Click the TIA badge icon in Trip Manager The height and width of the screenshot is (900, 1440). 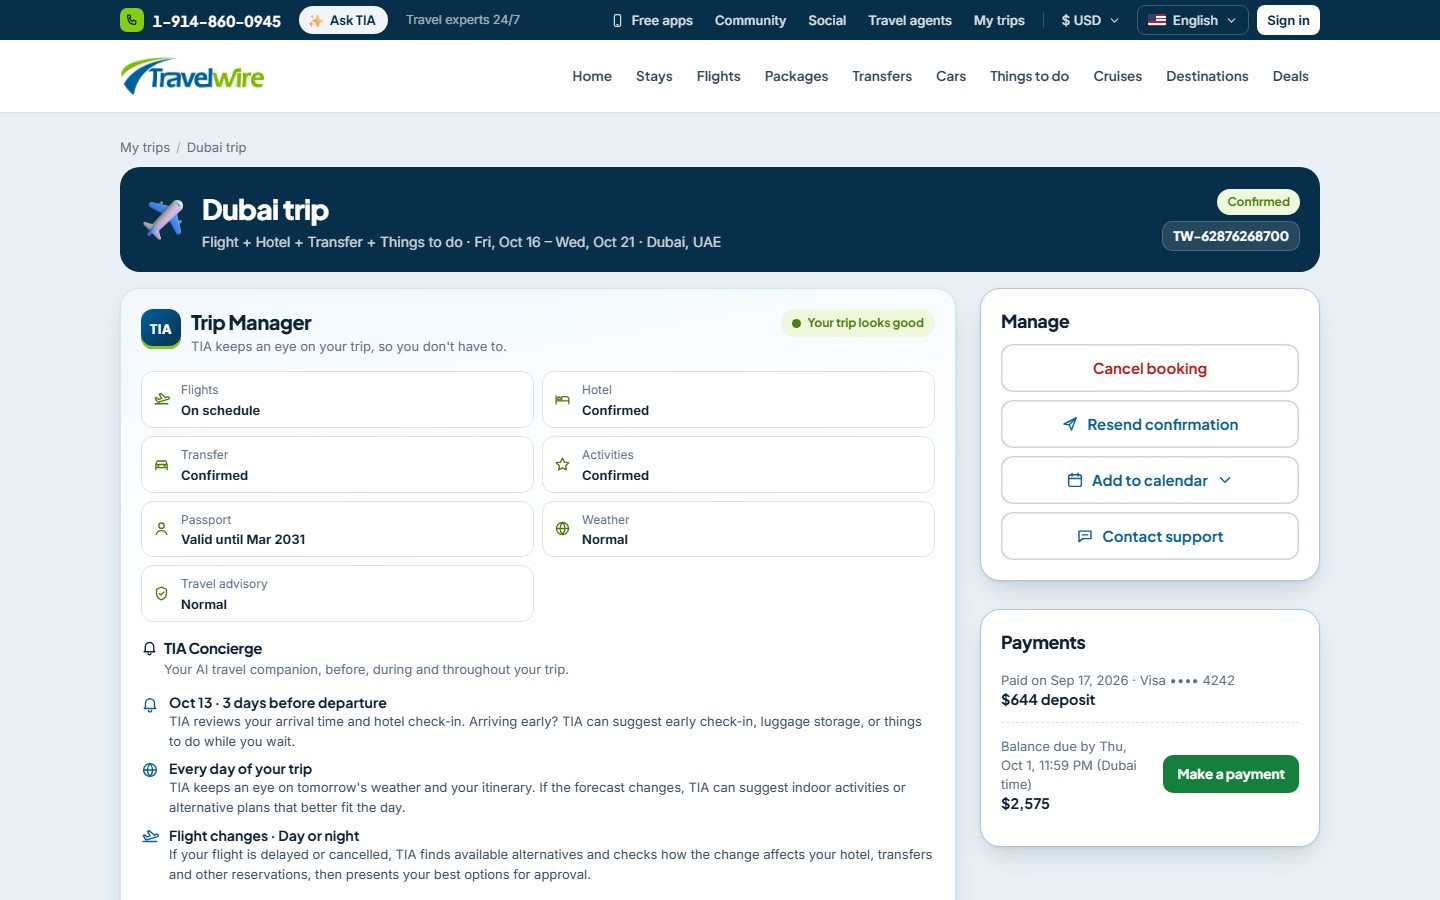[161, 329]
